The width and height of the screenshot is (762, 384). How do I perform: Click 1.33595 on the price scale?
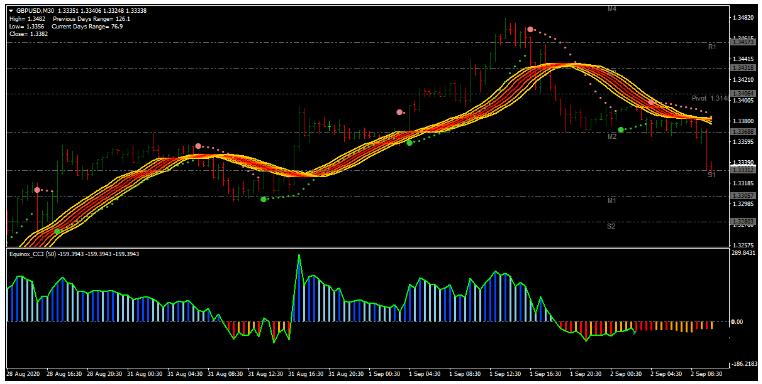(744, 142)
